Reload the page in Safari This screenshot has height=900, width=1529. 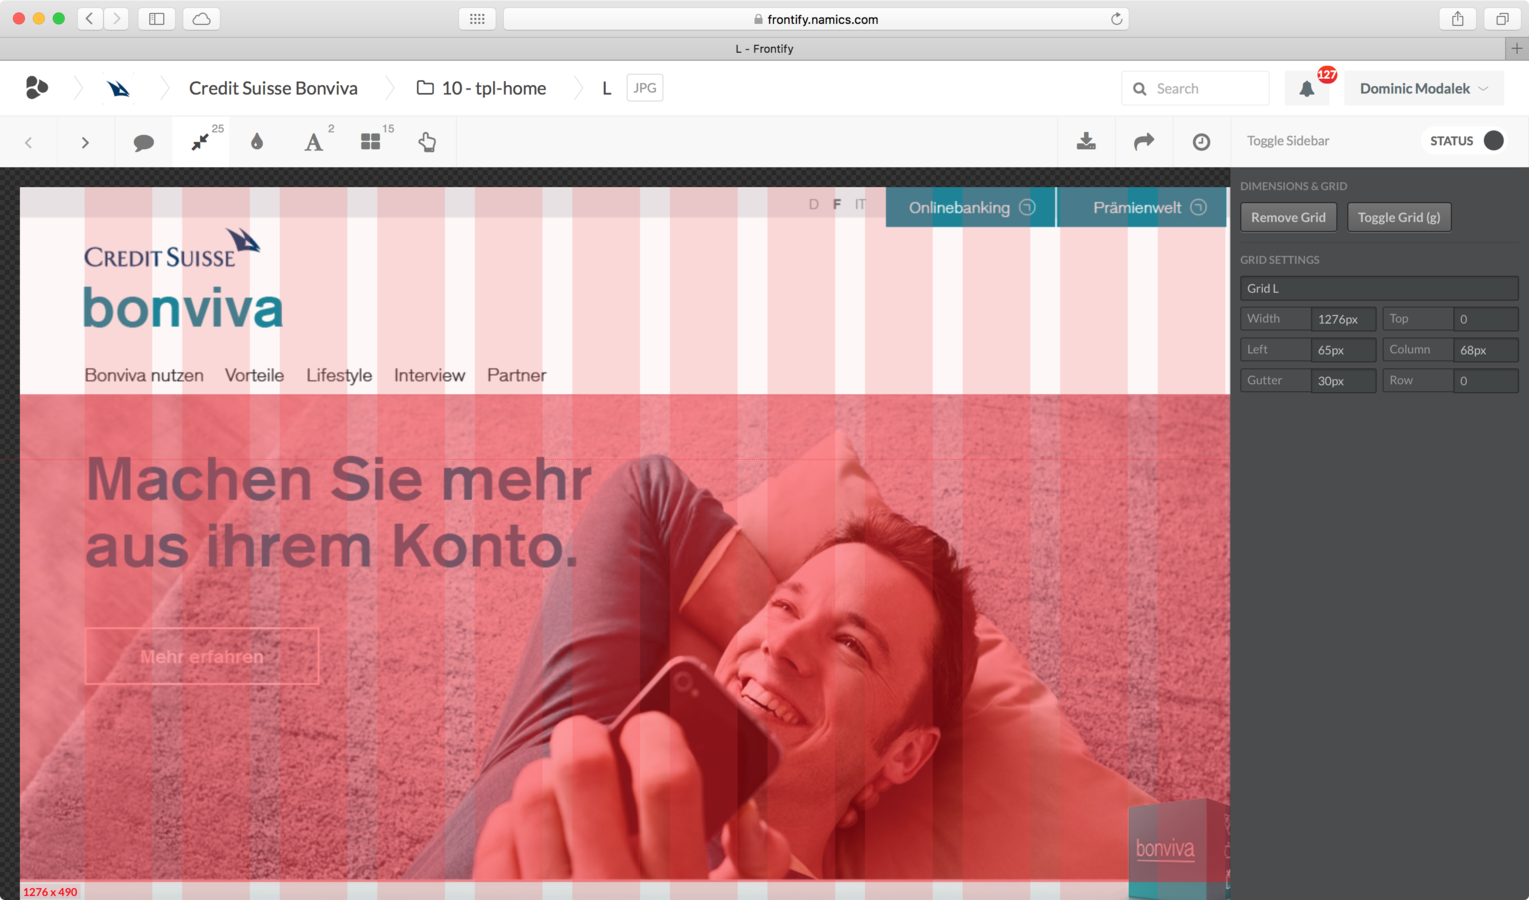coord(1116,19)
